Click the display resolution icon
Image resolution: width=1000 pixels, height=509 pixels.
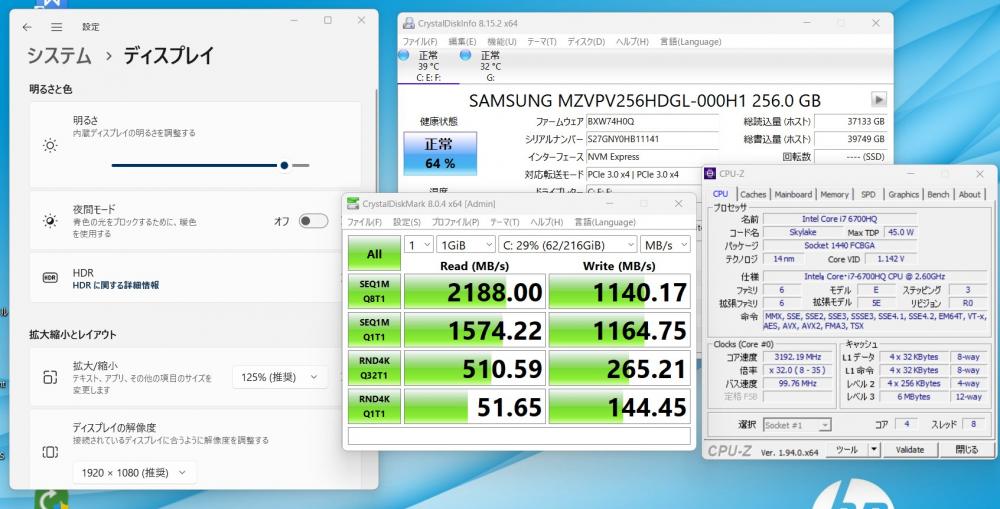click(x=50, y=452)
